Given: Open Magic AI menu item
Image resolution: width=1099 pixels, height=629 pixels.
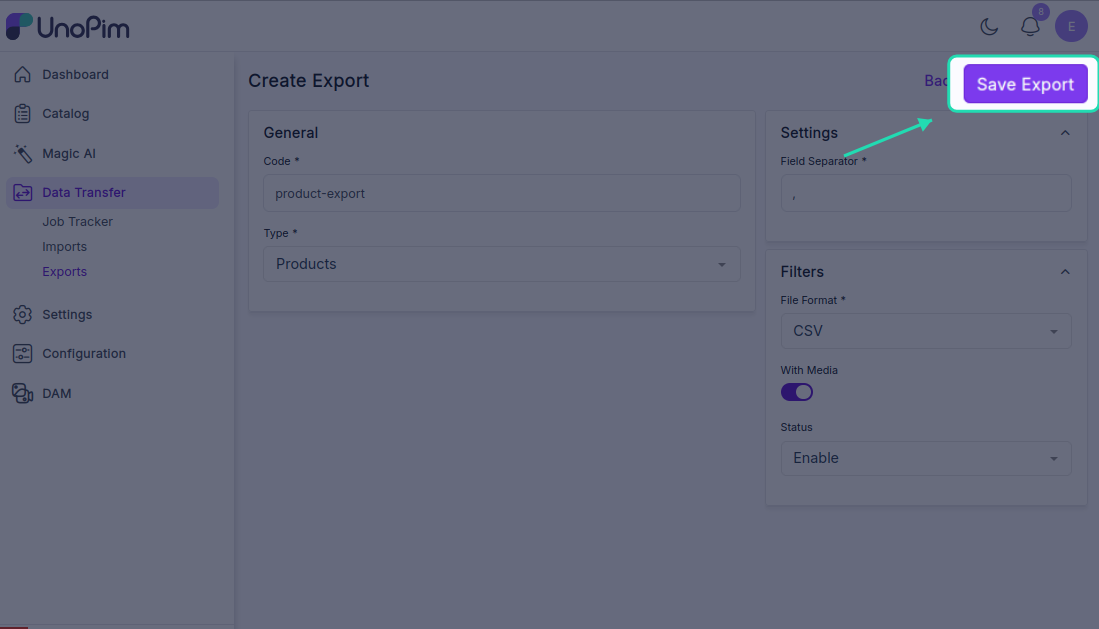Looking at the screenshot, I should click(69, 154).
